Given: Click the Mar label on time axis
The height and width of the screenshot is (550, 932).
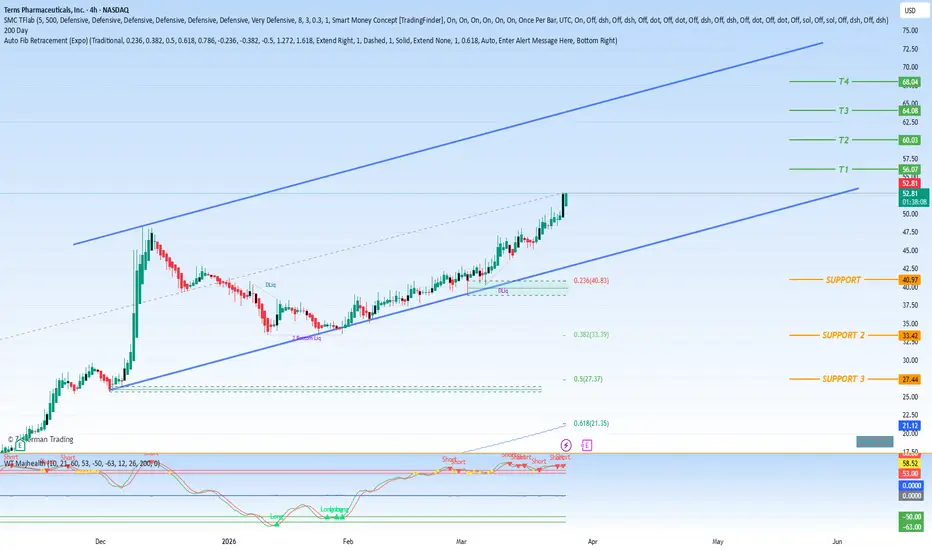Looking at the screenshot, I should (461, 542).
